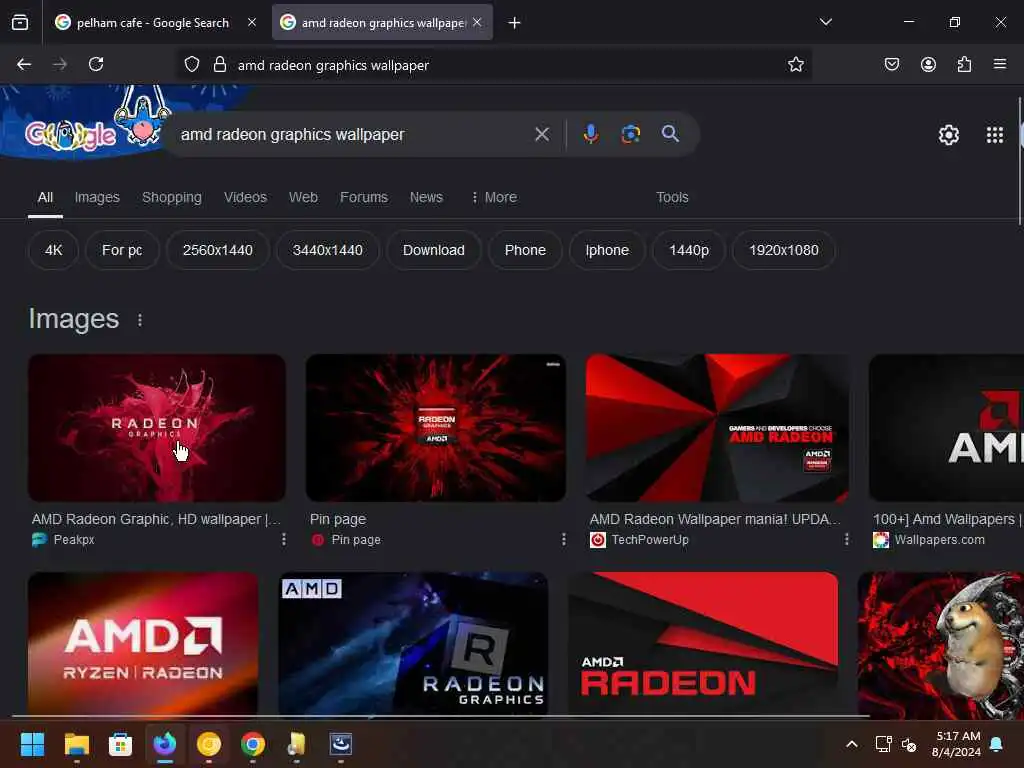Open the extensions puzzle icon
The image size is (1024, 768).
coord(964,64)
